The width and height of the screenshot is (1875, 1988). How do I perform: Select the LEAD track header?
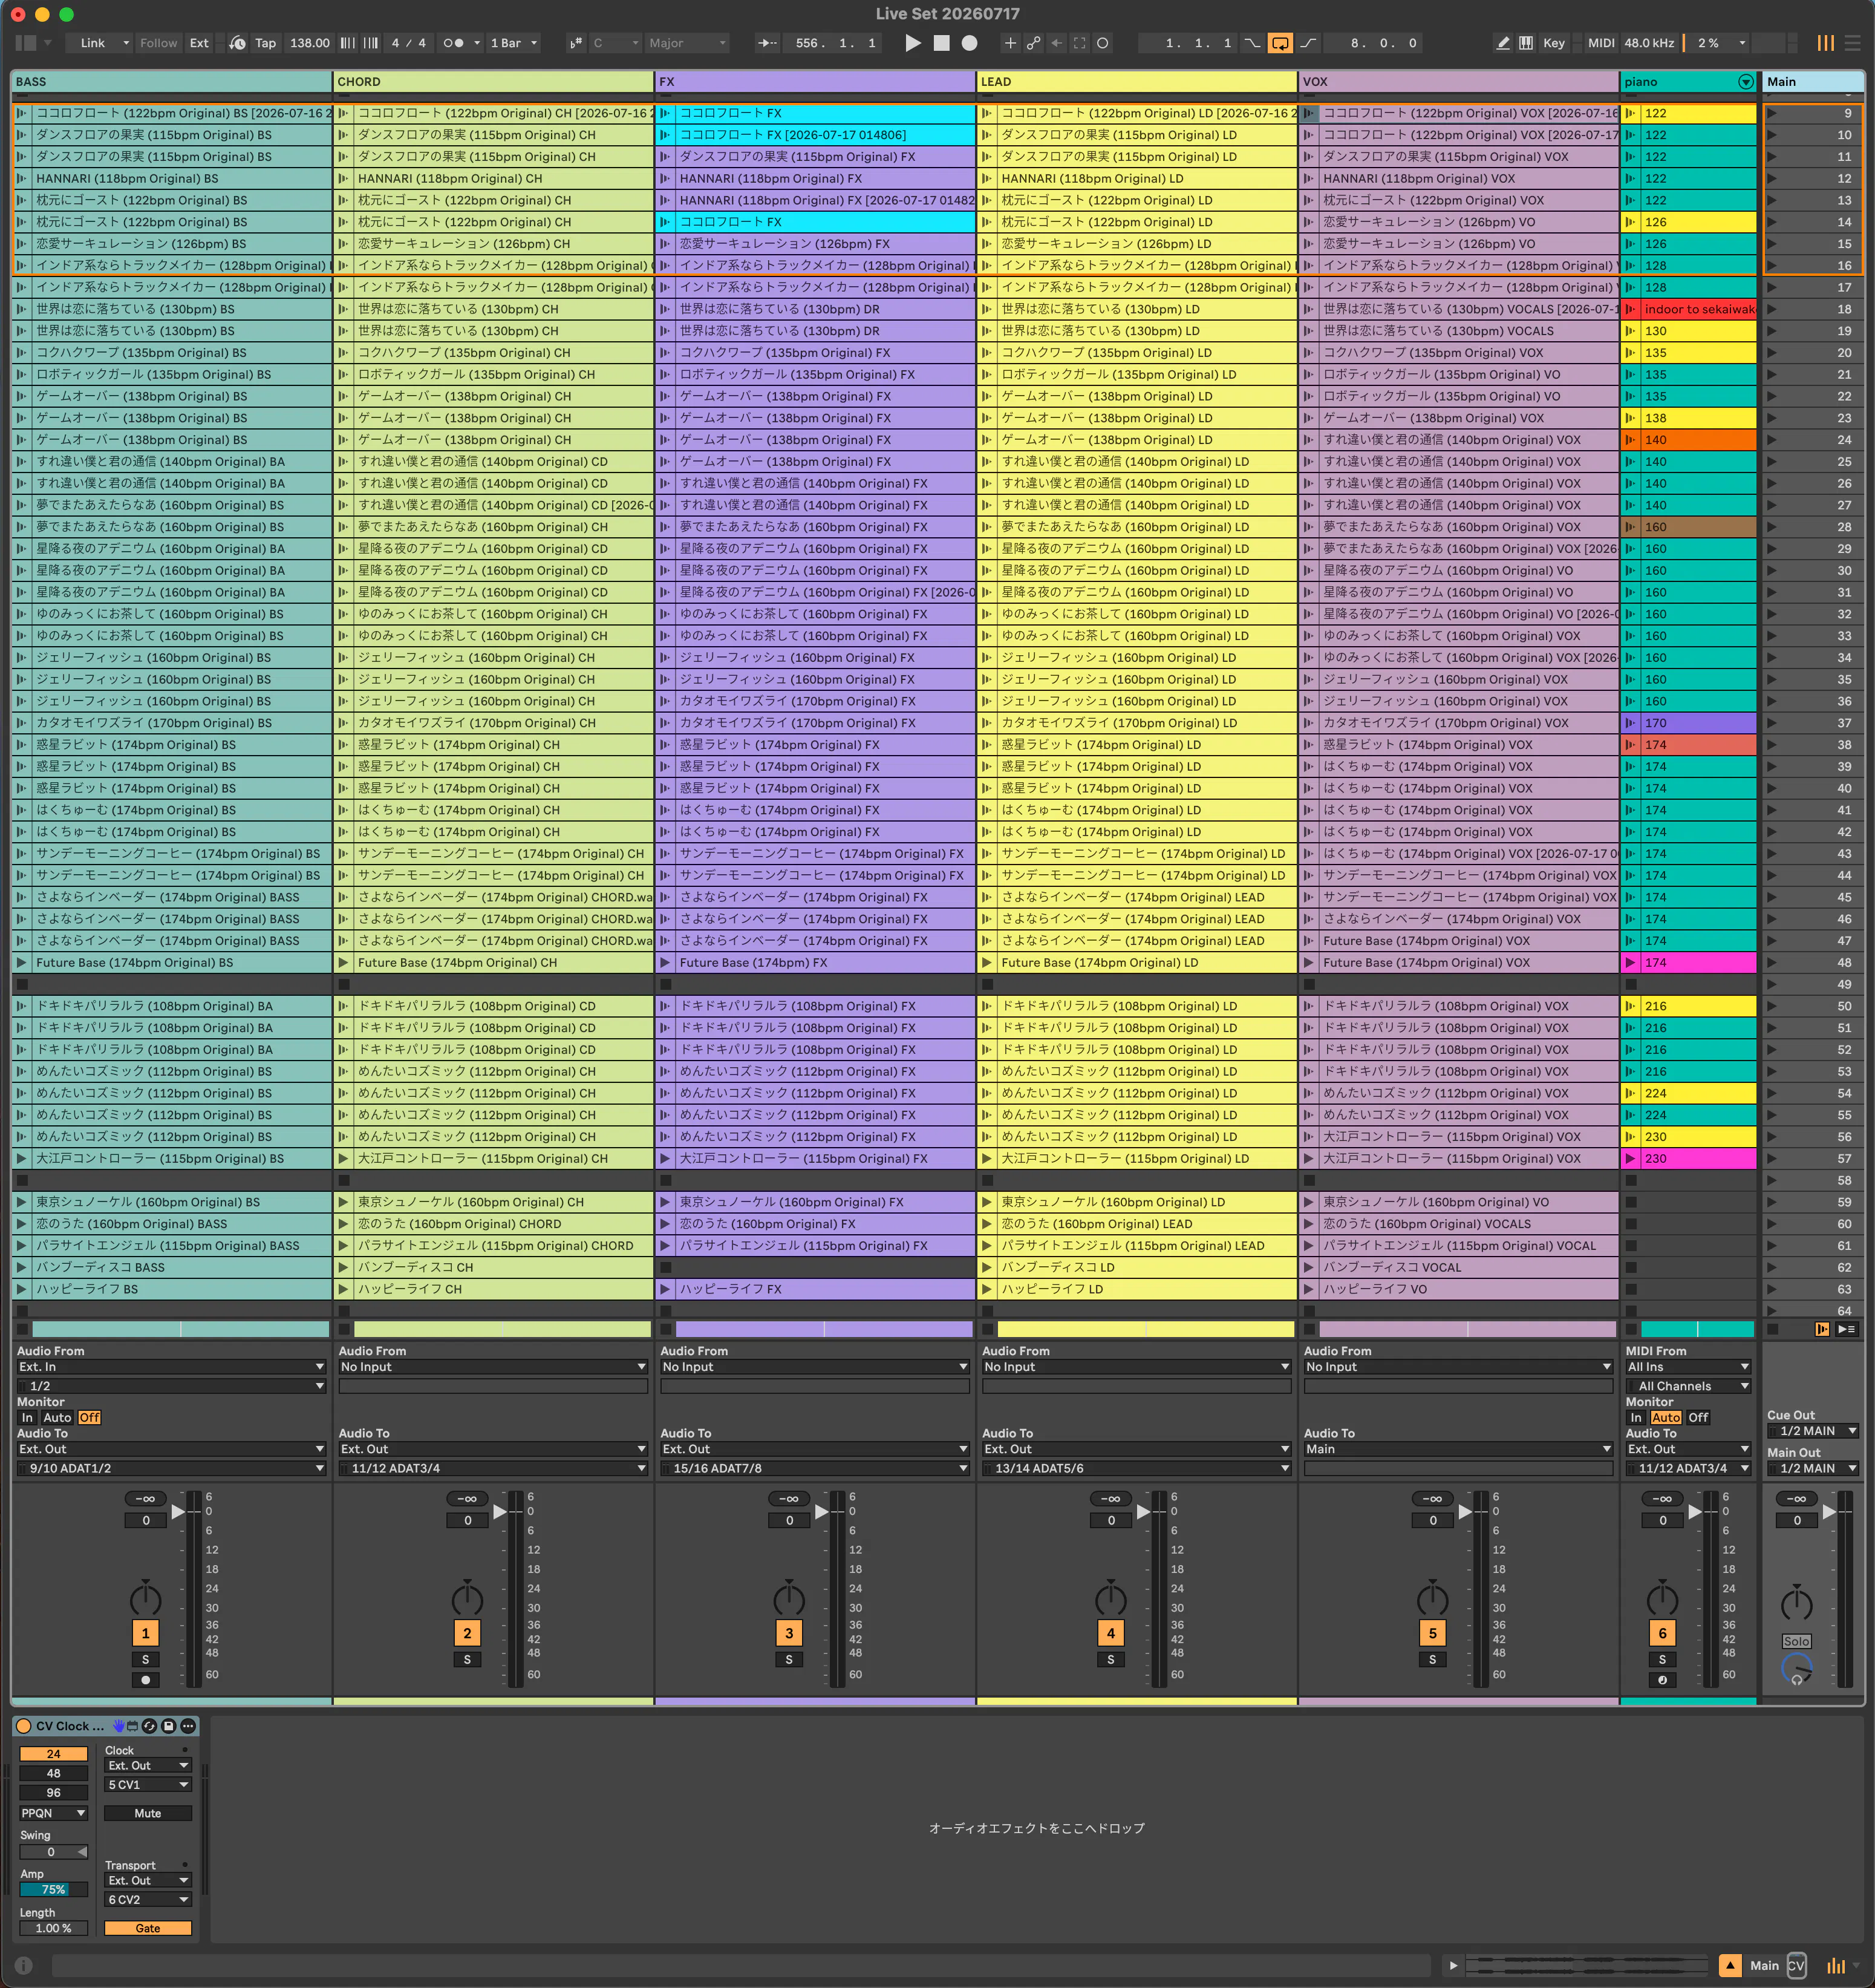point(1137,82)
